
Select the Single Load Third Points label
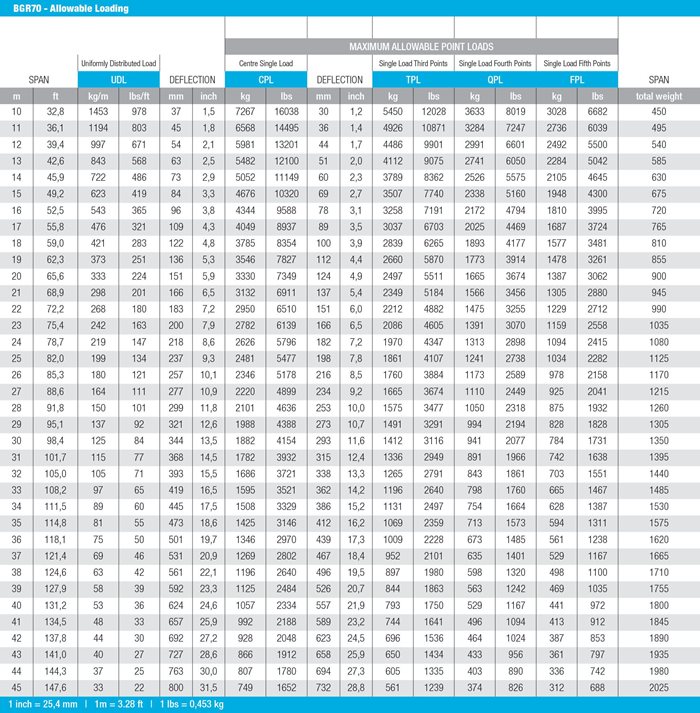pos(414,64)
